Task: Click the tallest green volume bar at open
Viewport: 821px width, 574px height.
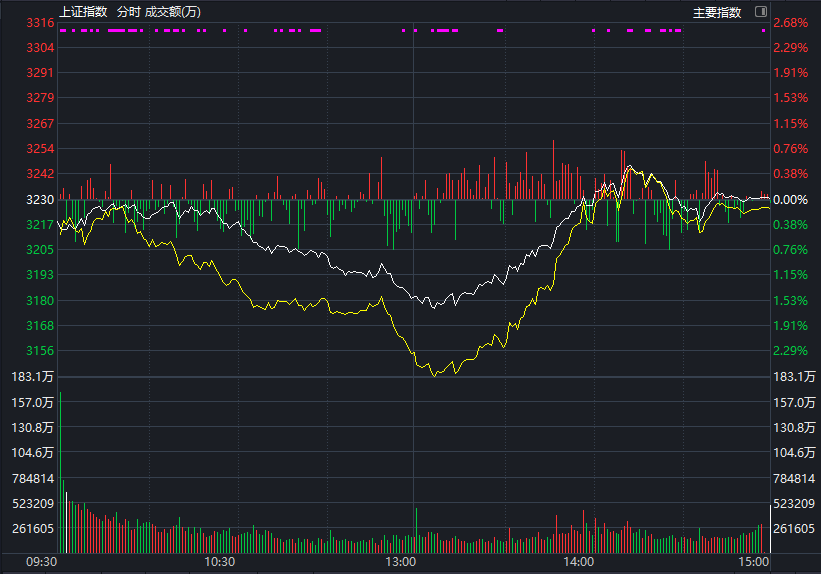Action: tap(60, 470)
